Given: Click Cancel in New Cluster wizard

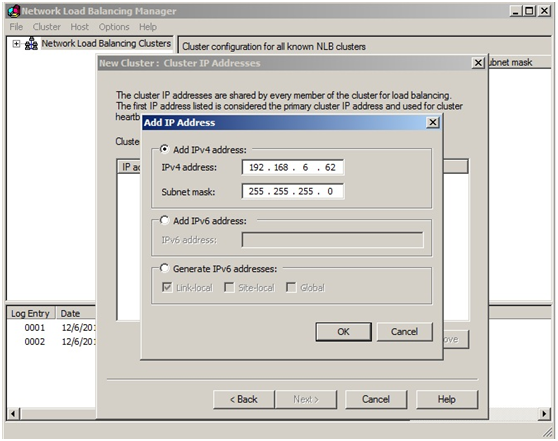Looking at the screenshot, I should 376,399.
